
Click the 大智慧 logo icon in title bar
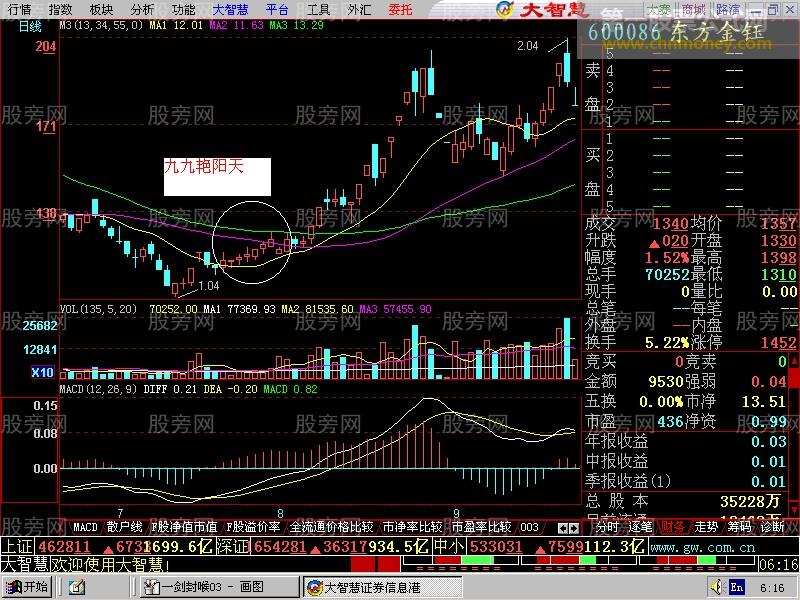[x=504, y=9]
